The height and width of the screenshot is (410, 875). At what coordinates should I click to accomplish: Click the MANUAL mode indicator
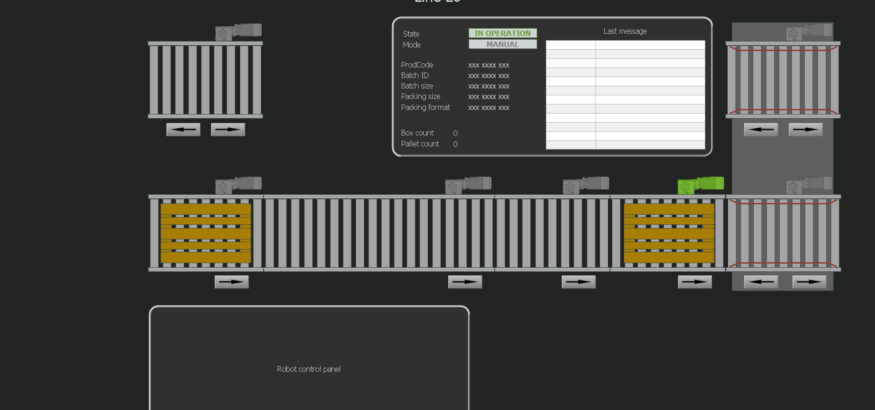(503, 44)
